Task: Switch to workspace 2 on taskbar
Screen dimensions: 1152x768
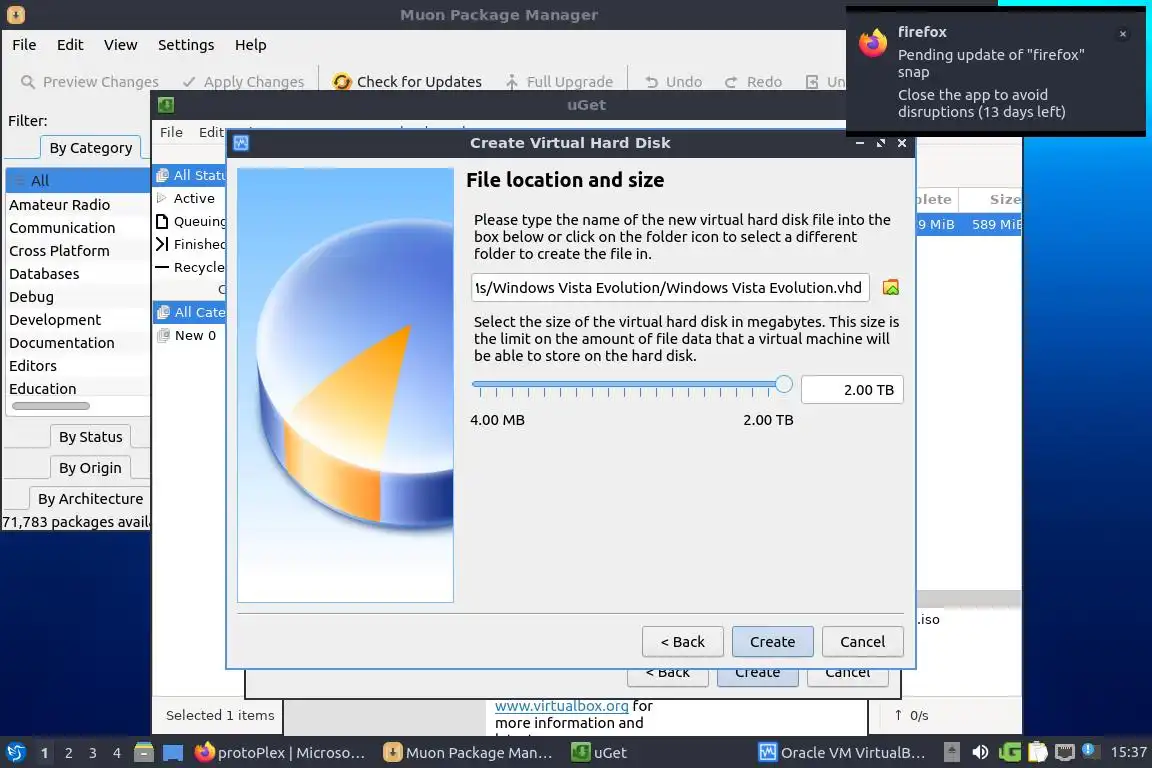Action: (68, 753)
